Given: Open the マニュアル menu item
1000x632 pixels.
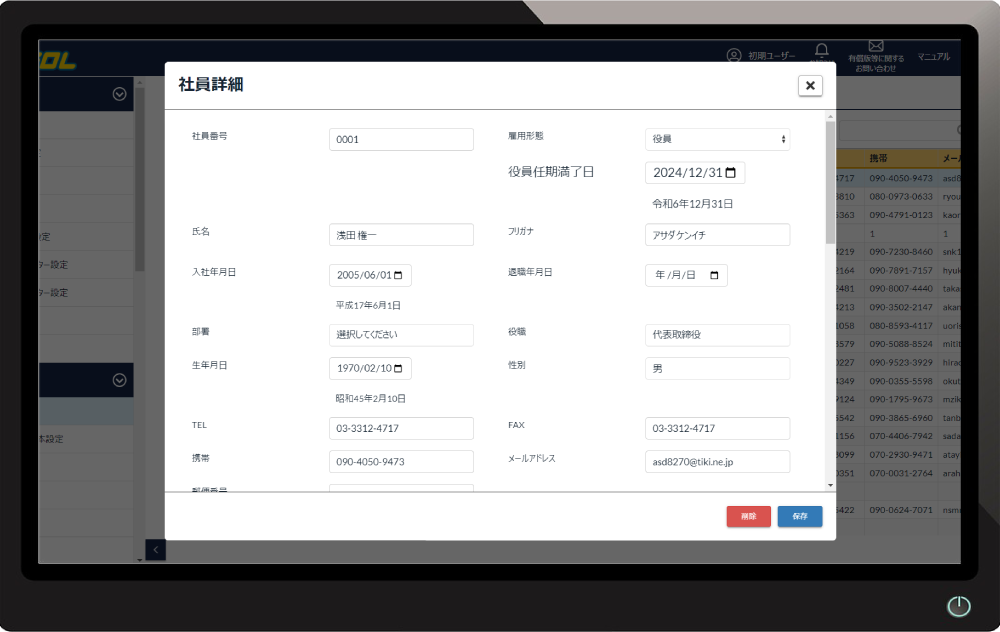Looking at the screenshot, I should [x=933, y=56].
